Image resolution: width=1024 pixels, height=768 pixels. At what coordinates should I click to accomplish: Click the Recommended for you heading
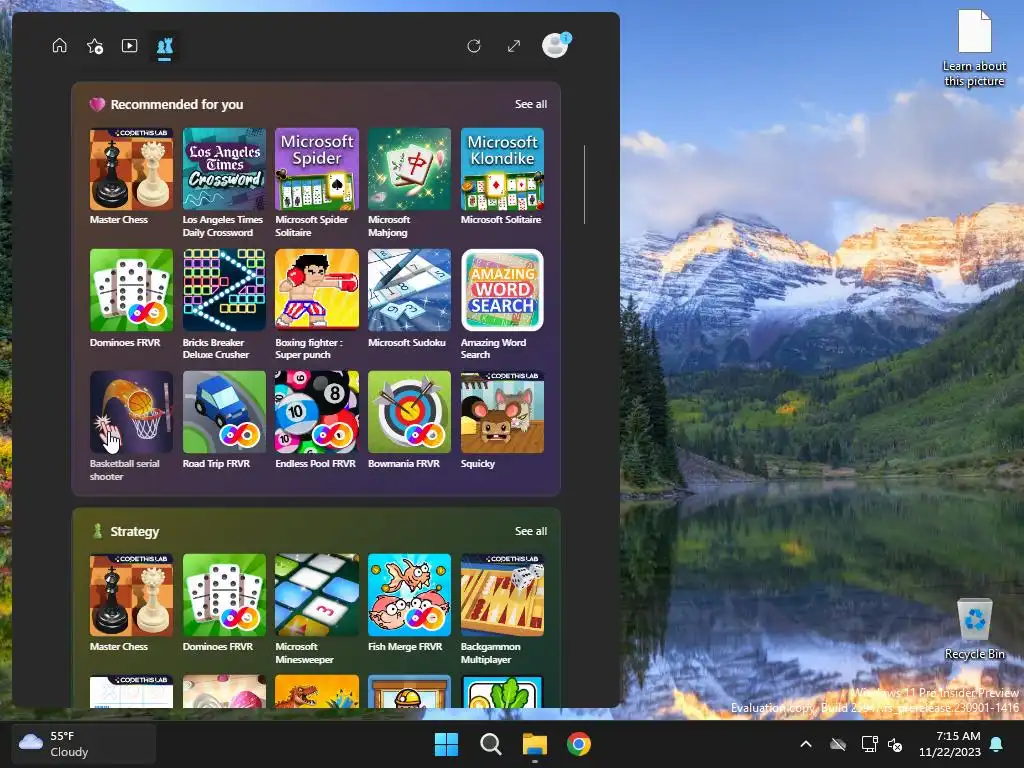pos(176,104)
